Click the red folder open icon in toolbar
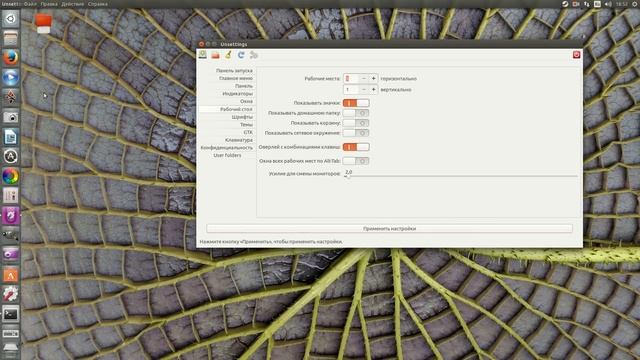Viewport: 640px width, 360px height. coord(215,55)
